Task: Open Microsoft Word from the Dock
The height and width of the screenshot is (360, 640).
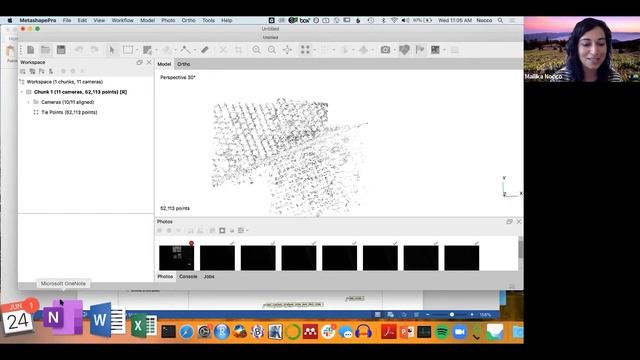Action: click(107, 320)
